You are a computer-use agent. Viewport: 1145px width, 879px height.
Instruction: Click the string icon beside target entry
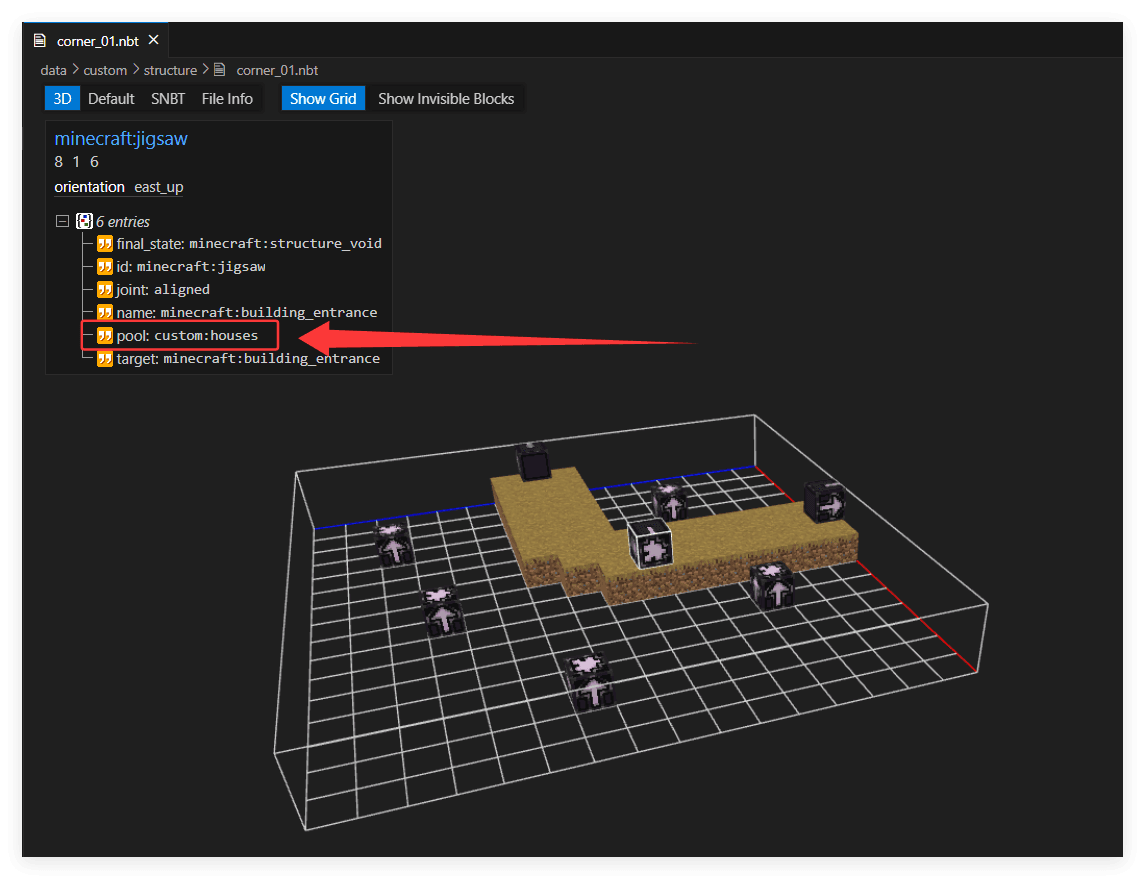(x=105, y=358)
